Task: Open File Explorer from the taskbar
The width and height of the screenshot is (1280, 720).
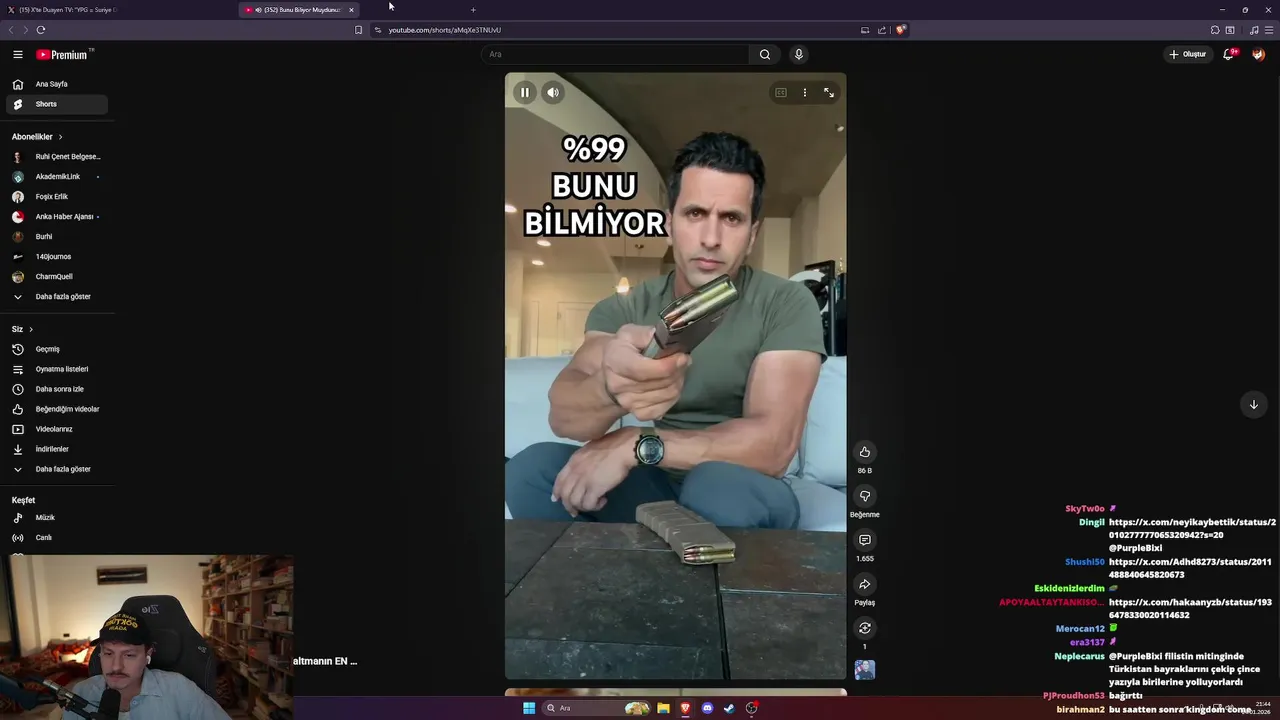Action: 663,708
